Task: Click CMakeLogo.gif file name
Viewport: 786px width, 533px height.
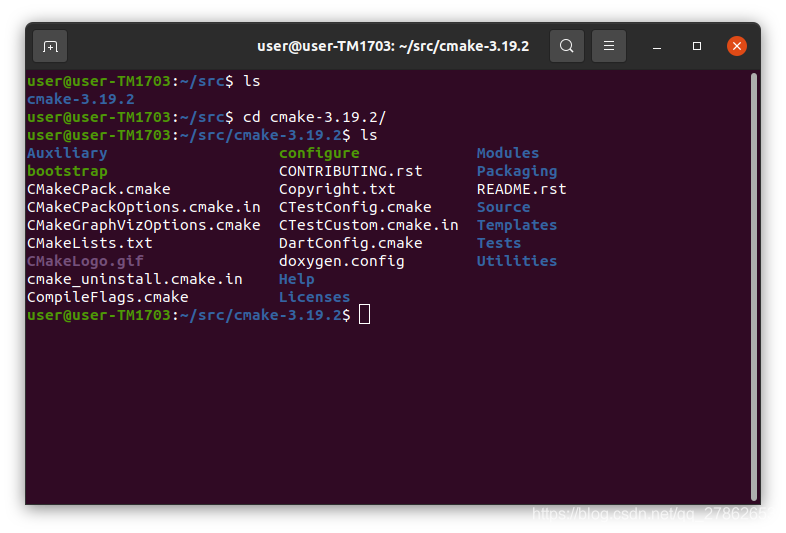Action: [85, 261]
